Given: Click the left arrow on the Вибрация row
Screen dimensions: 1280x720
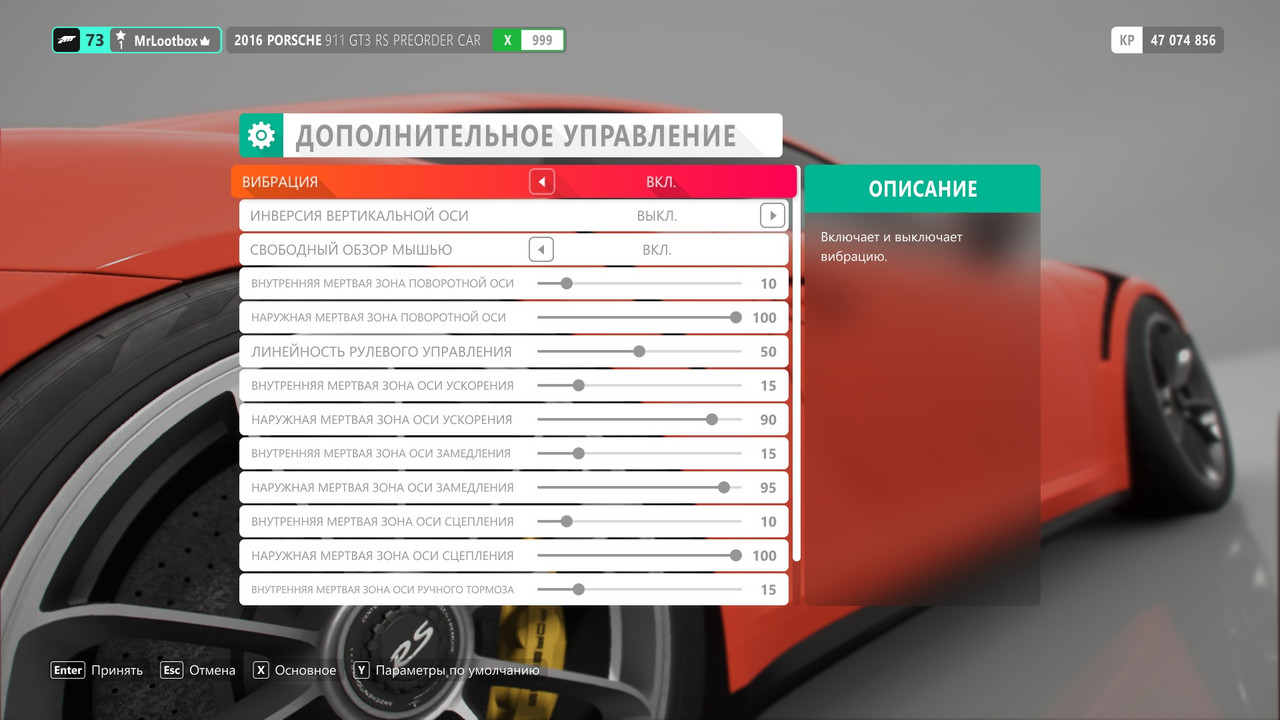Looking at the screenshot, I should tap(541, 181).
